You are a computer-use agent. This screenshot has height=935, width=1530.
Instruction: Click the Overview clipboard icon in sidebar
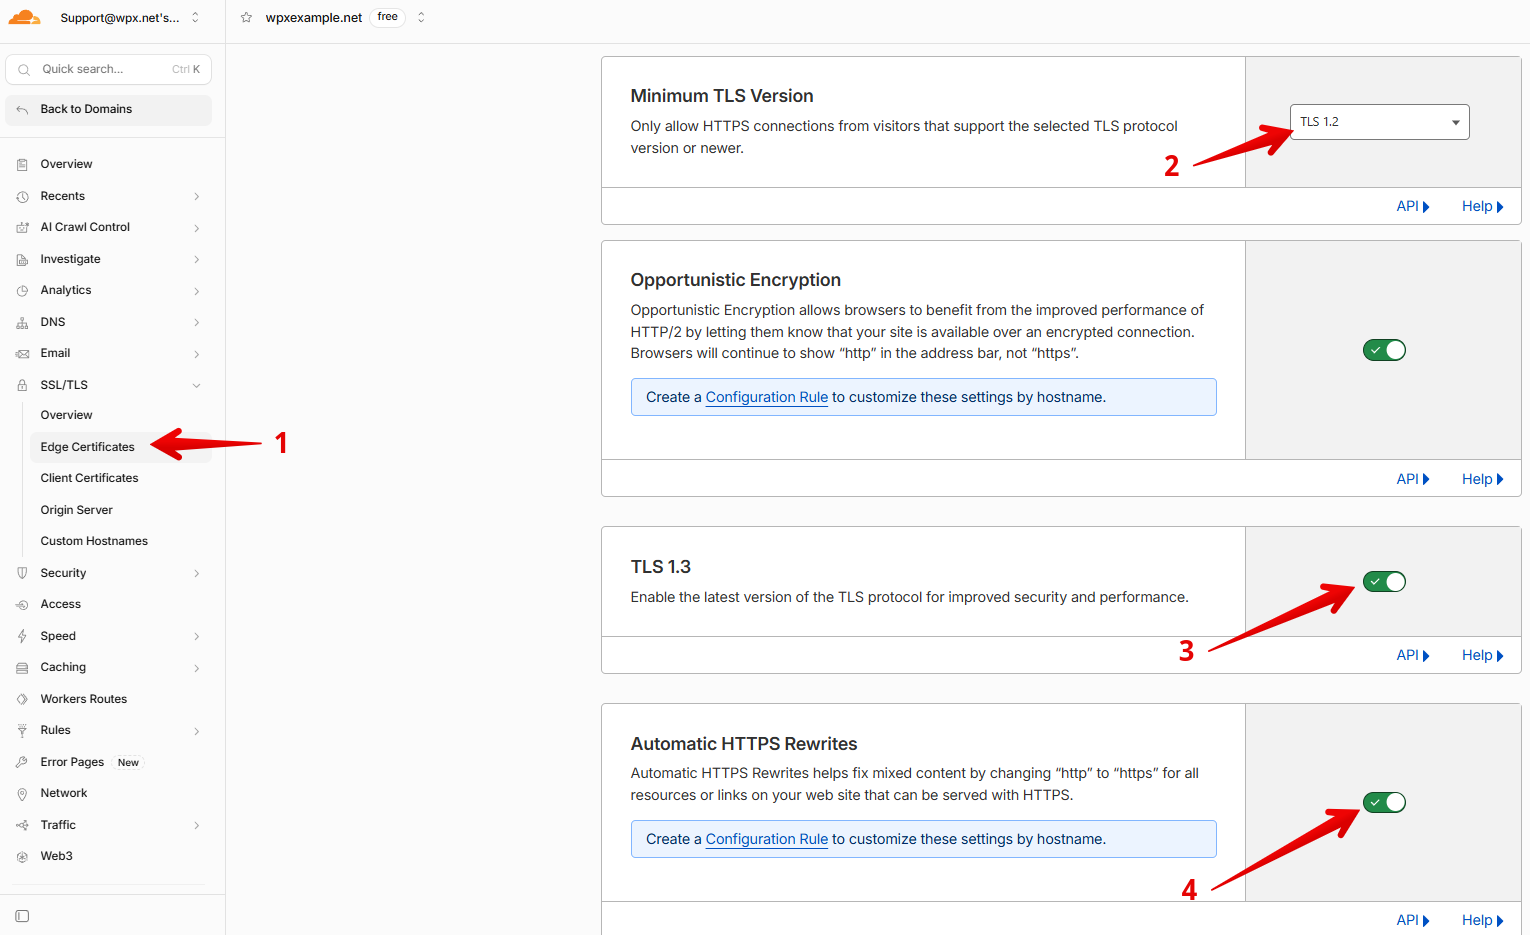[x=22, y=164]
